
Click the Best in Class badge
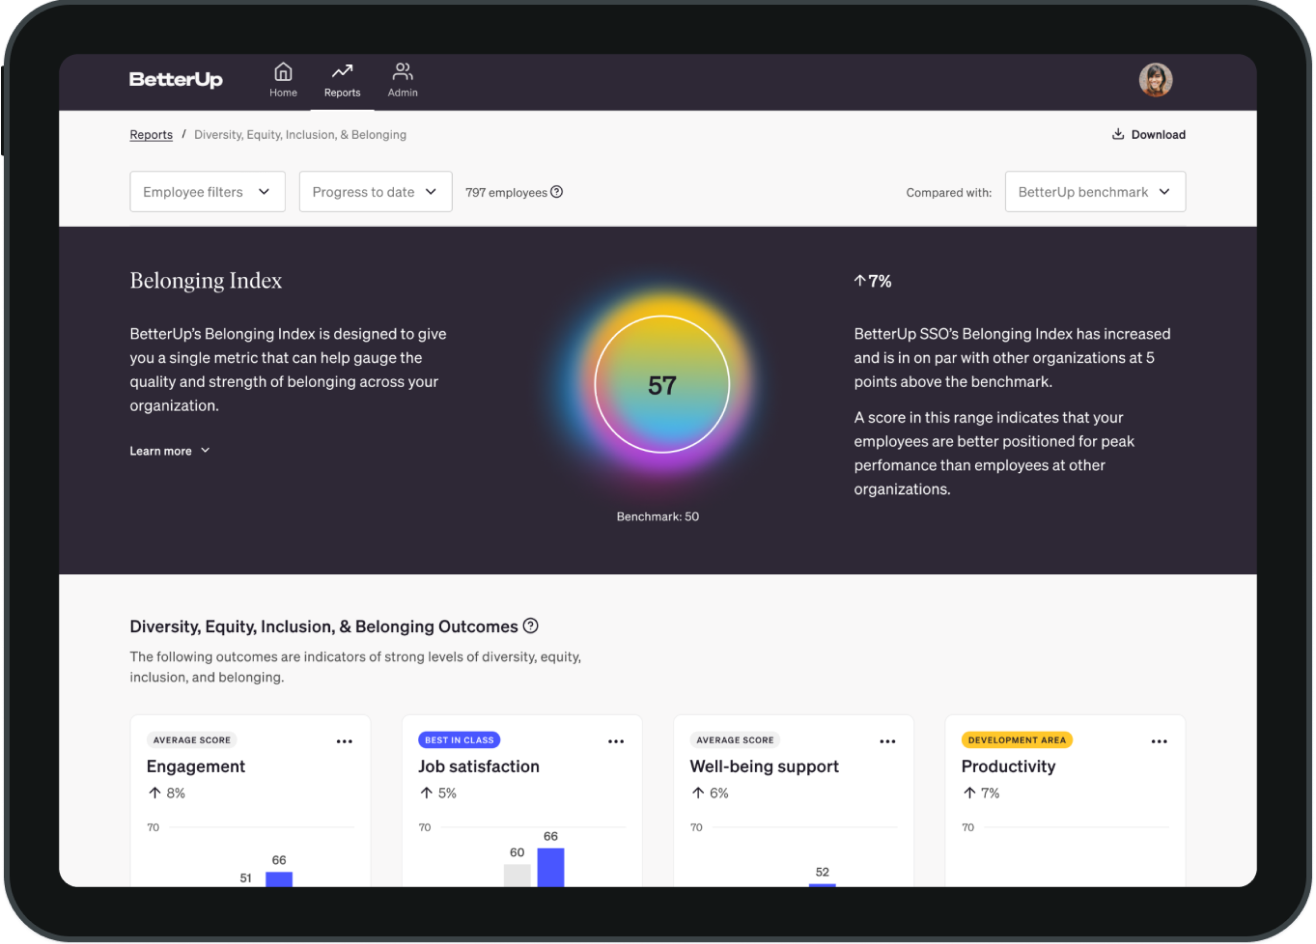[459, 740]
